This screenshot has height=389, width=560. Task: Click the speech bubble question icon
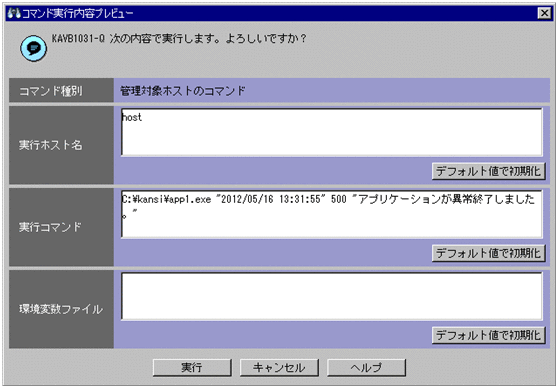pyautogui.click(x=33, y=48)
